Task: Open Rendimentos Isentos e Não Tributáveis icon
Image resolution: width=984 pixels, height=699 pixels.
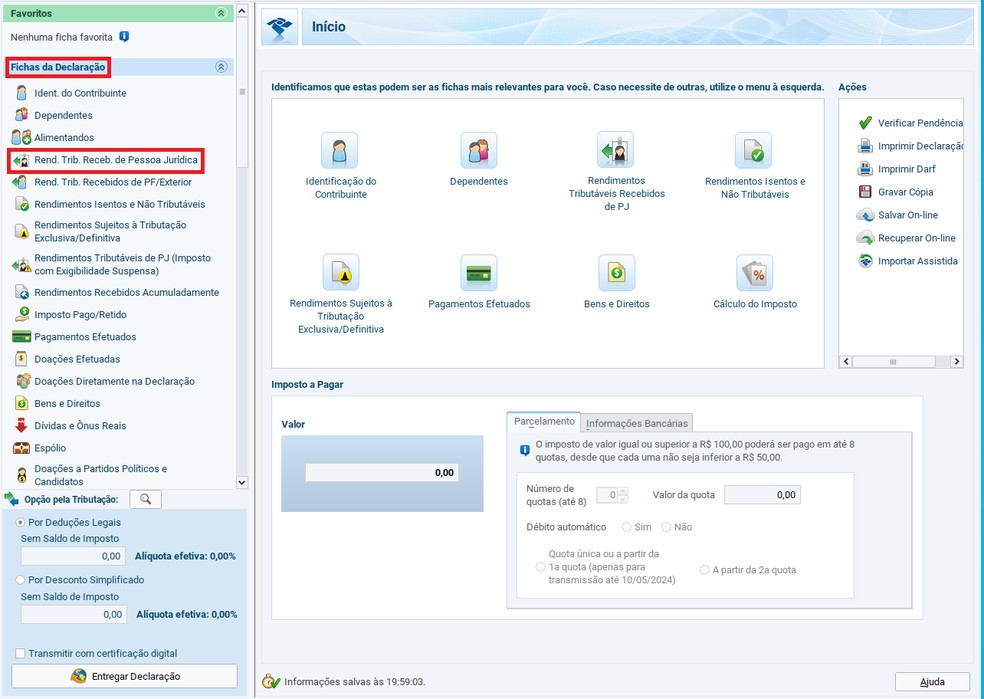Action: click(x=753, y=152)
